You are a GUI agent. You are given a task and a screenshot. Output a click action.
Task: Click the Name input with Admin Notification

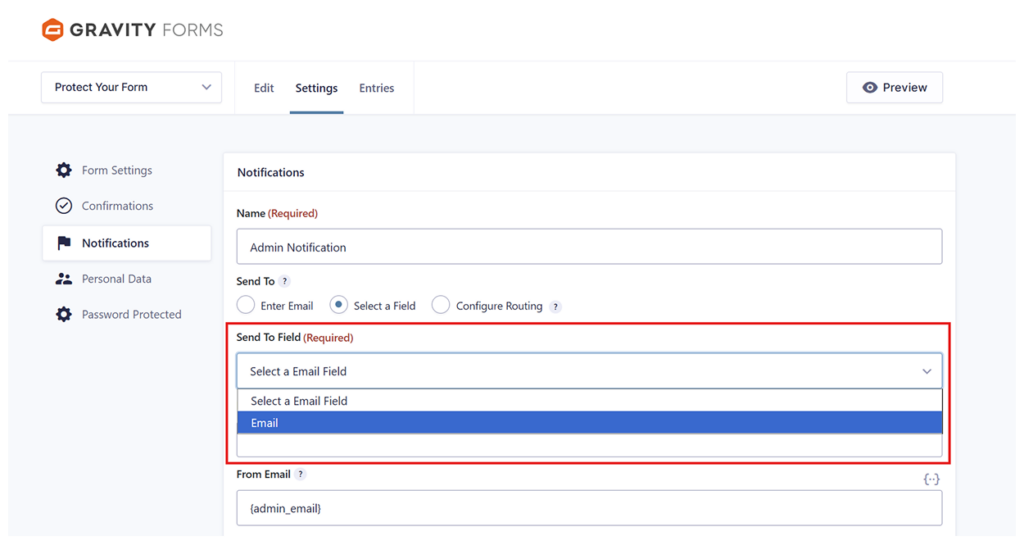pos(589,247)
